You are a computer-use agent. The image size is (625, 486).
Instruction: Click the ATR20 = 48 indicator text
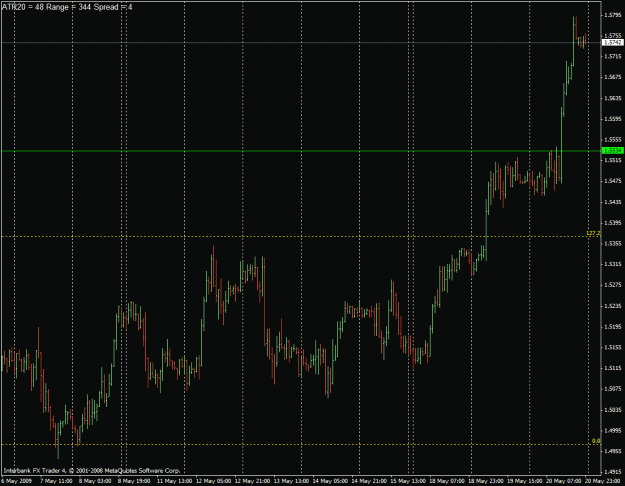pyautogui.click(x=23, y=7)
